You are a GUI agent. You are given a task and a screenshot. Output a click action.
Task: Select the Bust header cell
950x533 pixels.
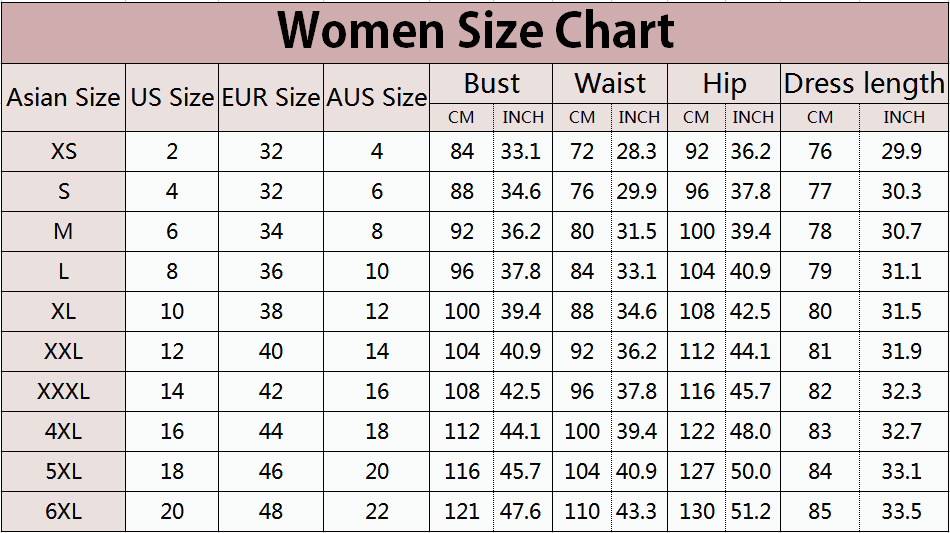tap(491, 84)
